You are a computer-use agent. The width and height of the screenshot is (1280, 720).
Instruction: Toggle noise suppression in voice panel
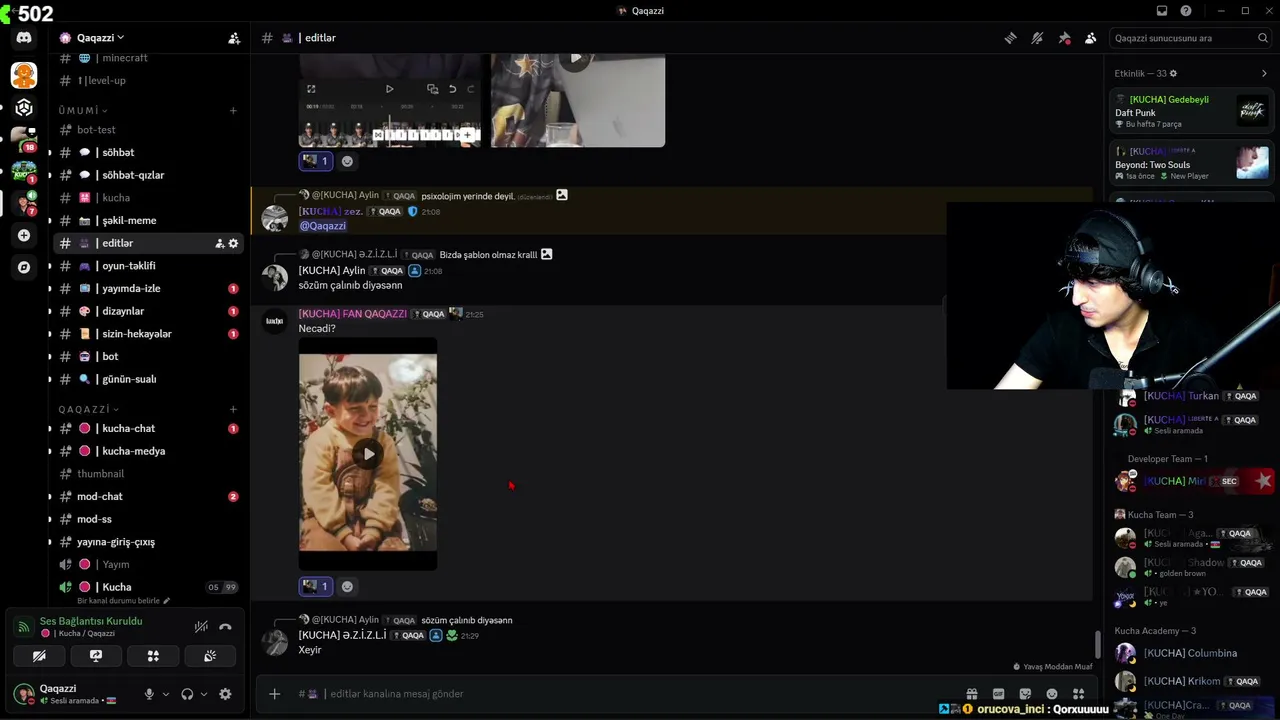coord(201,627)
